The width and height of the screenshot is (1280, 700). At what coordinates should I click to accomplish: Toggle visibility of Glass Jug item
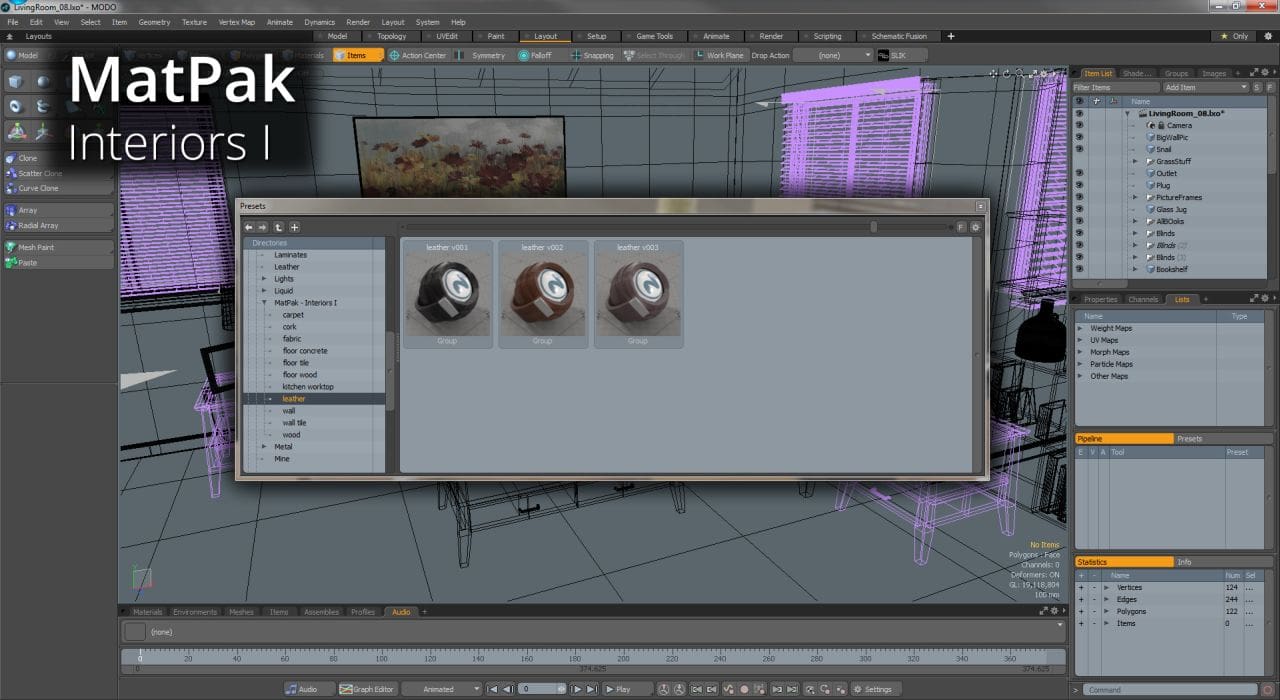1079,209
